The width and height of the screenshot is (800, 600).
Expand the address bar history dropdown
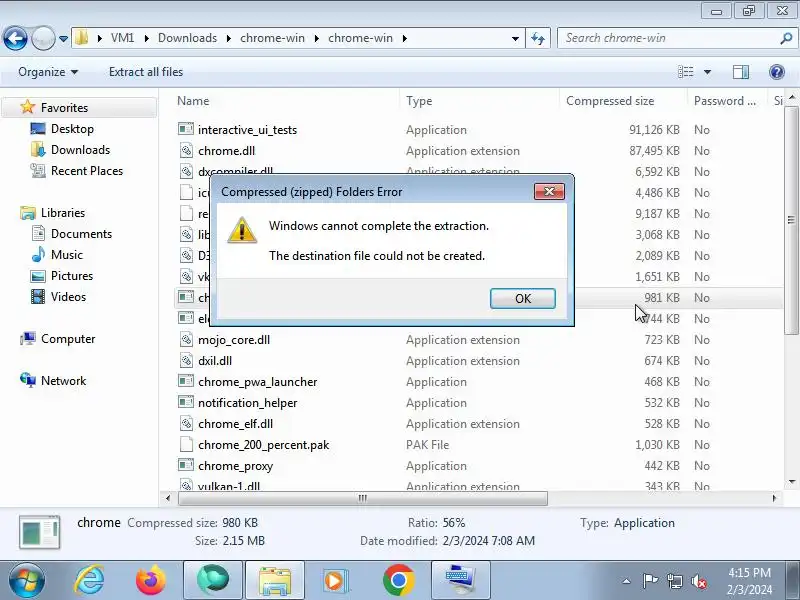(515, 38)
